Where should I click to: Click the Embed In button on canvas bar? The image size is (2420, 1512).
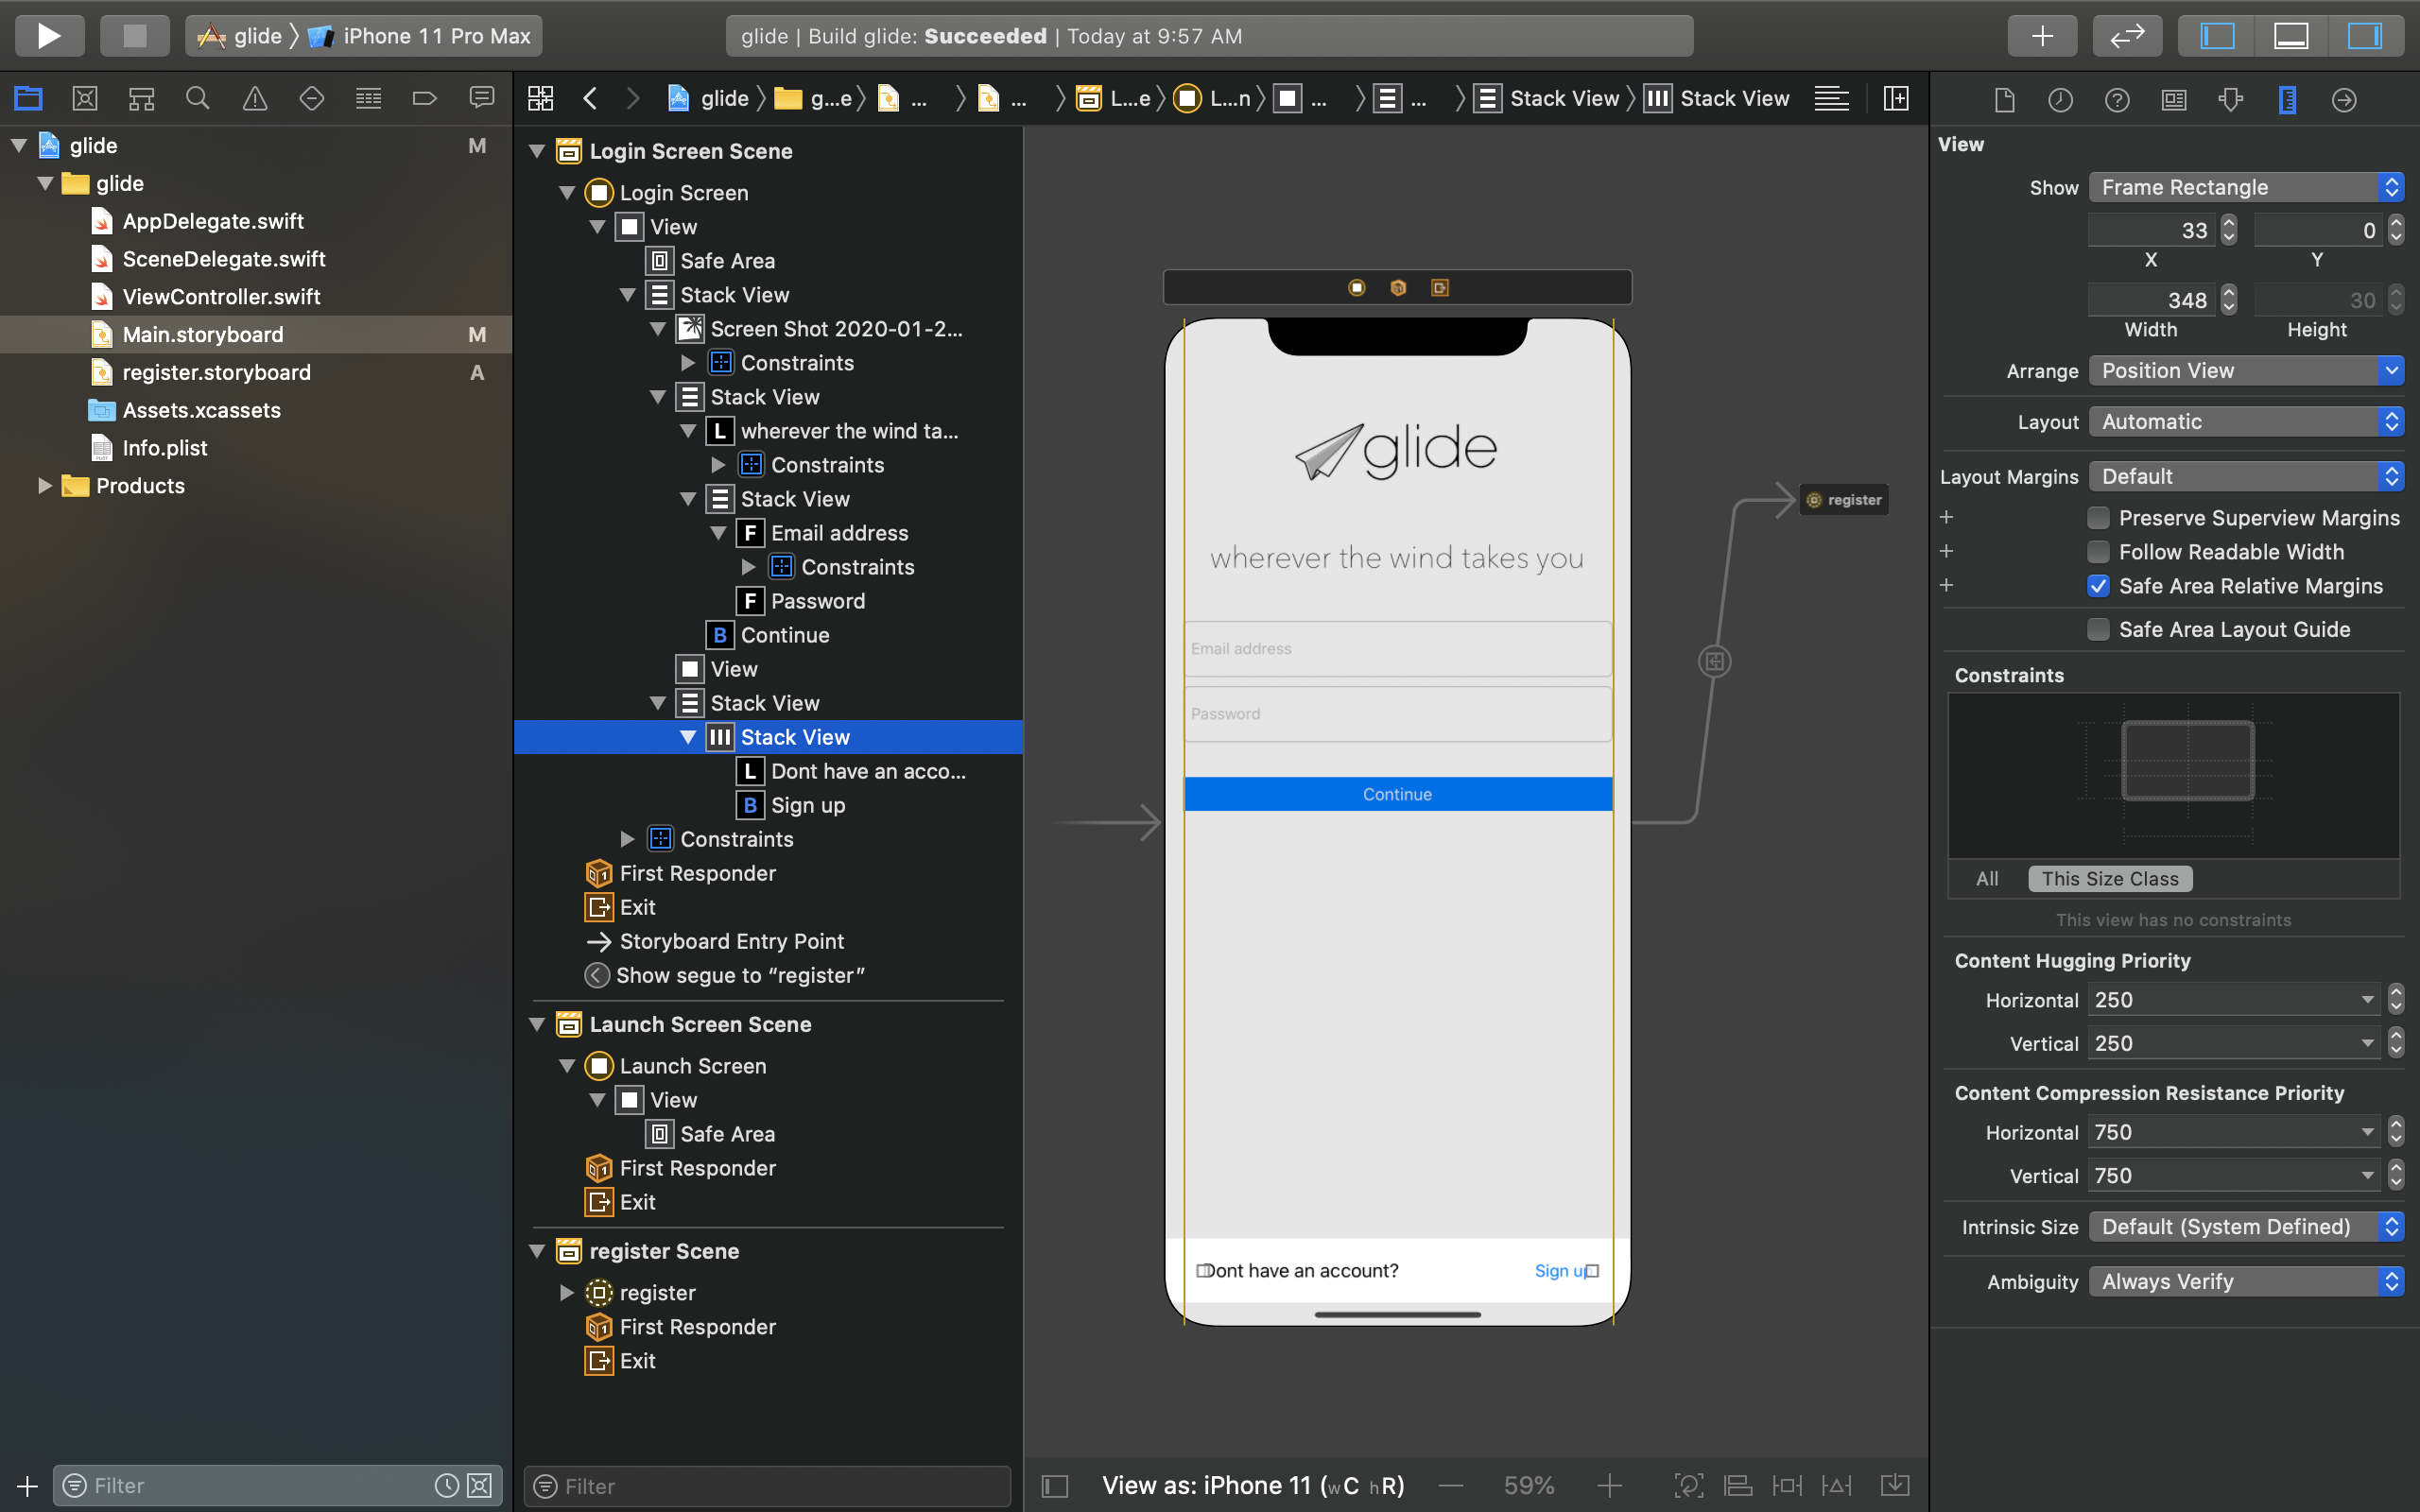[x=1894, y=1485]
